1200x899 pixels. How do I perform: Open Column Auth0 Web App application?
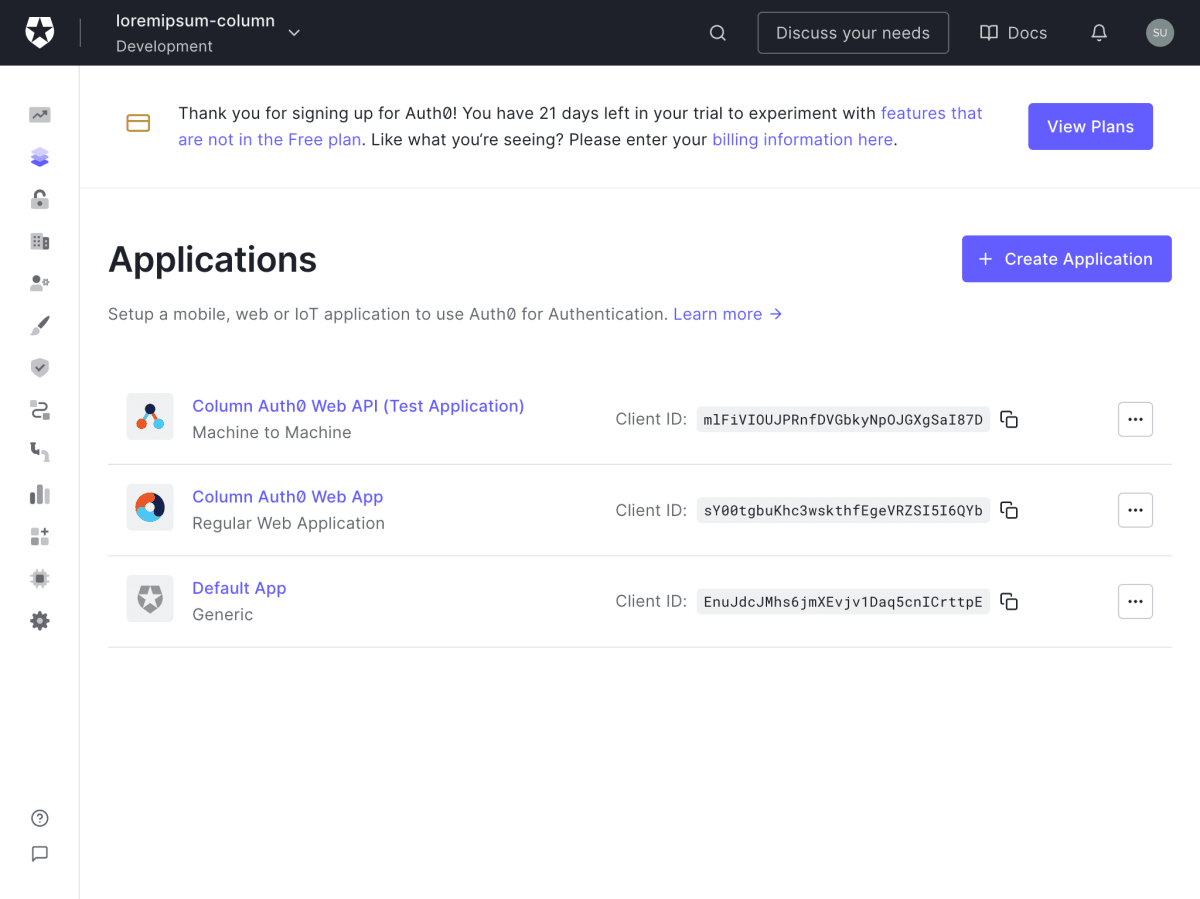click(288, 497)
